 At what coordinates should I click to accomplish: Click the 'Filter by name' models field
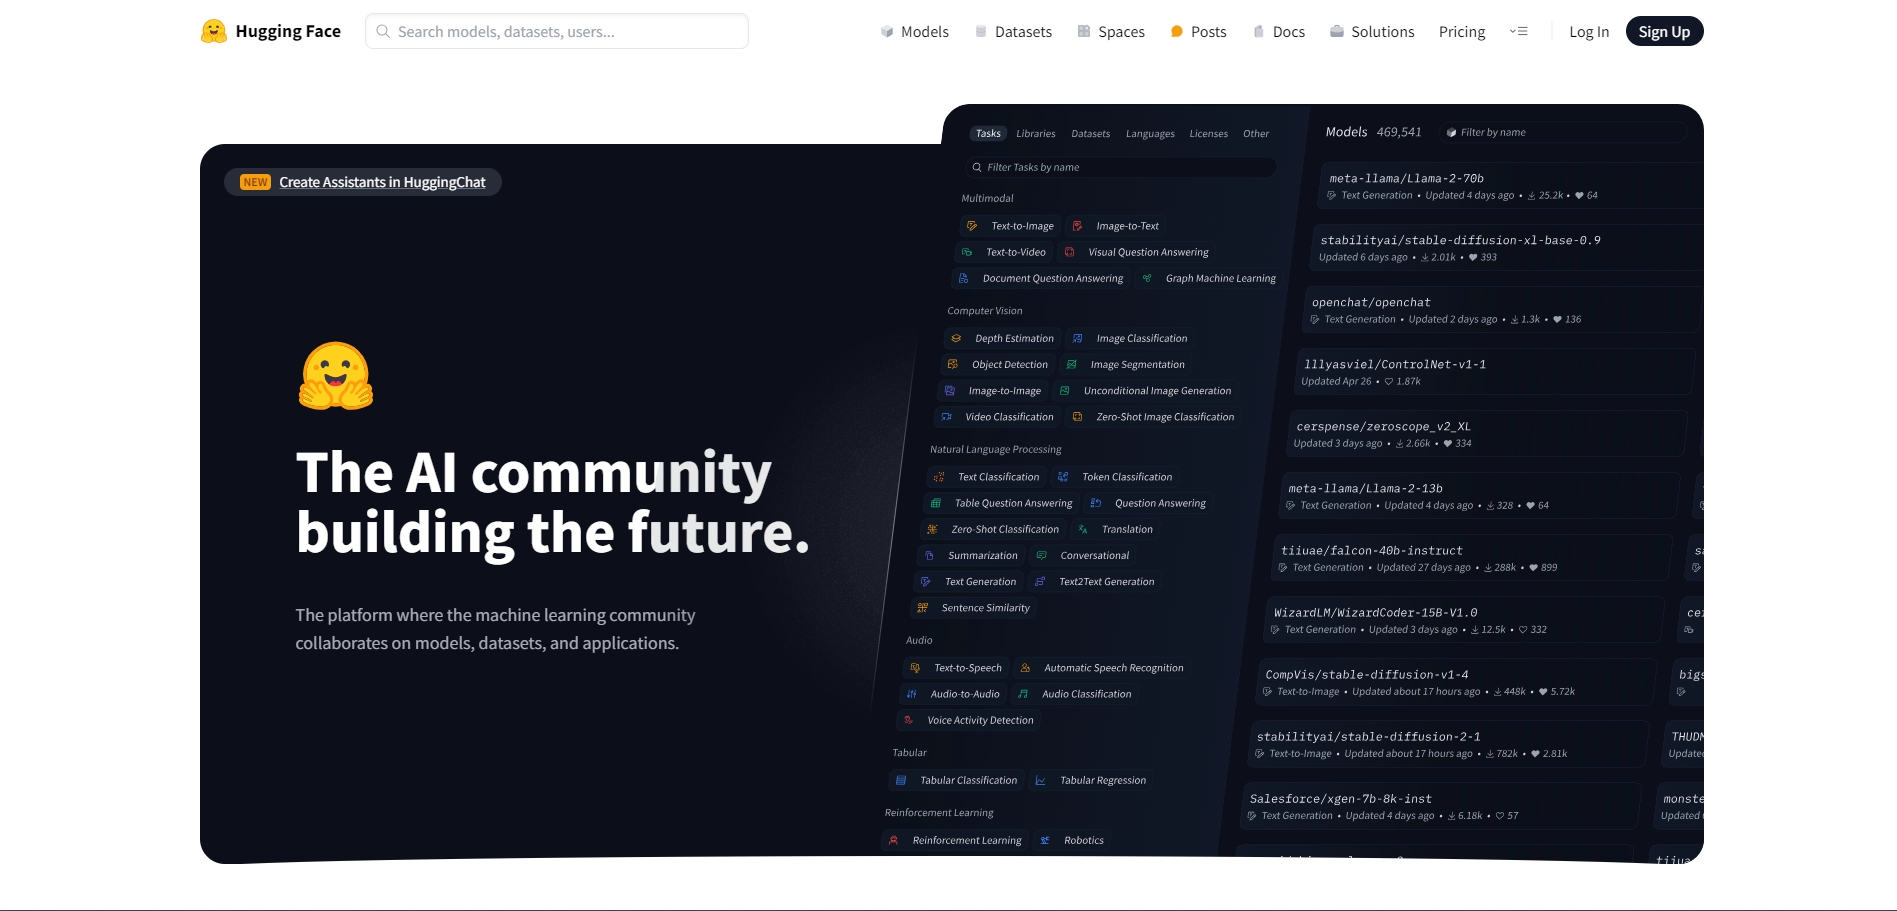tap(1565, 132)
